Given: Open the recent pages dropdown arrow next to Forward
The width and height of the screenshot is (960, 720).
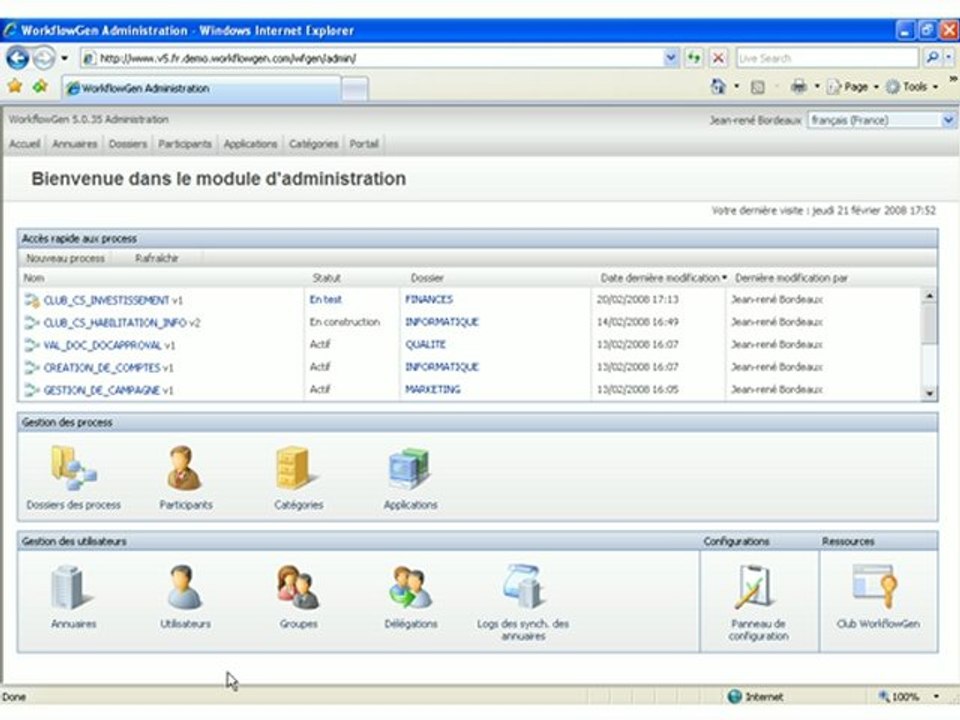Looking at the screenshot, I should pos(64,59).
